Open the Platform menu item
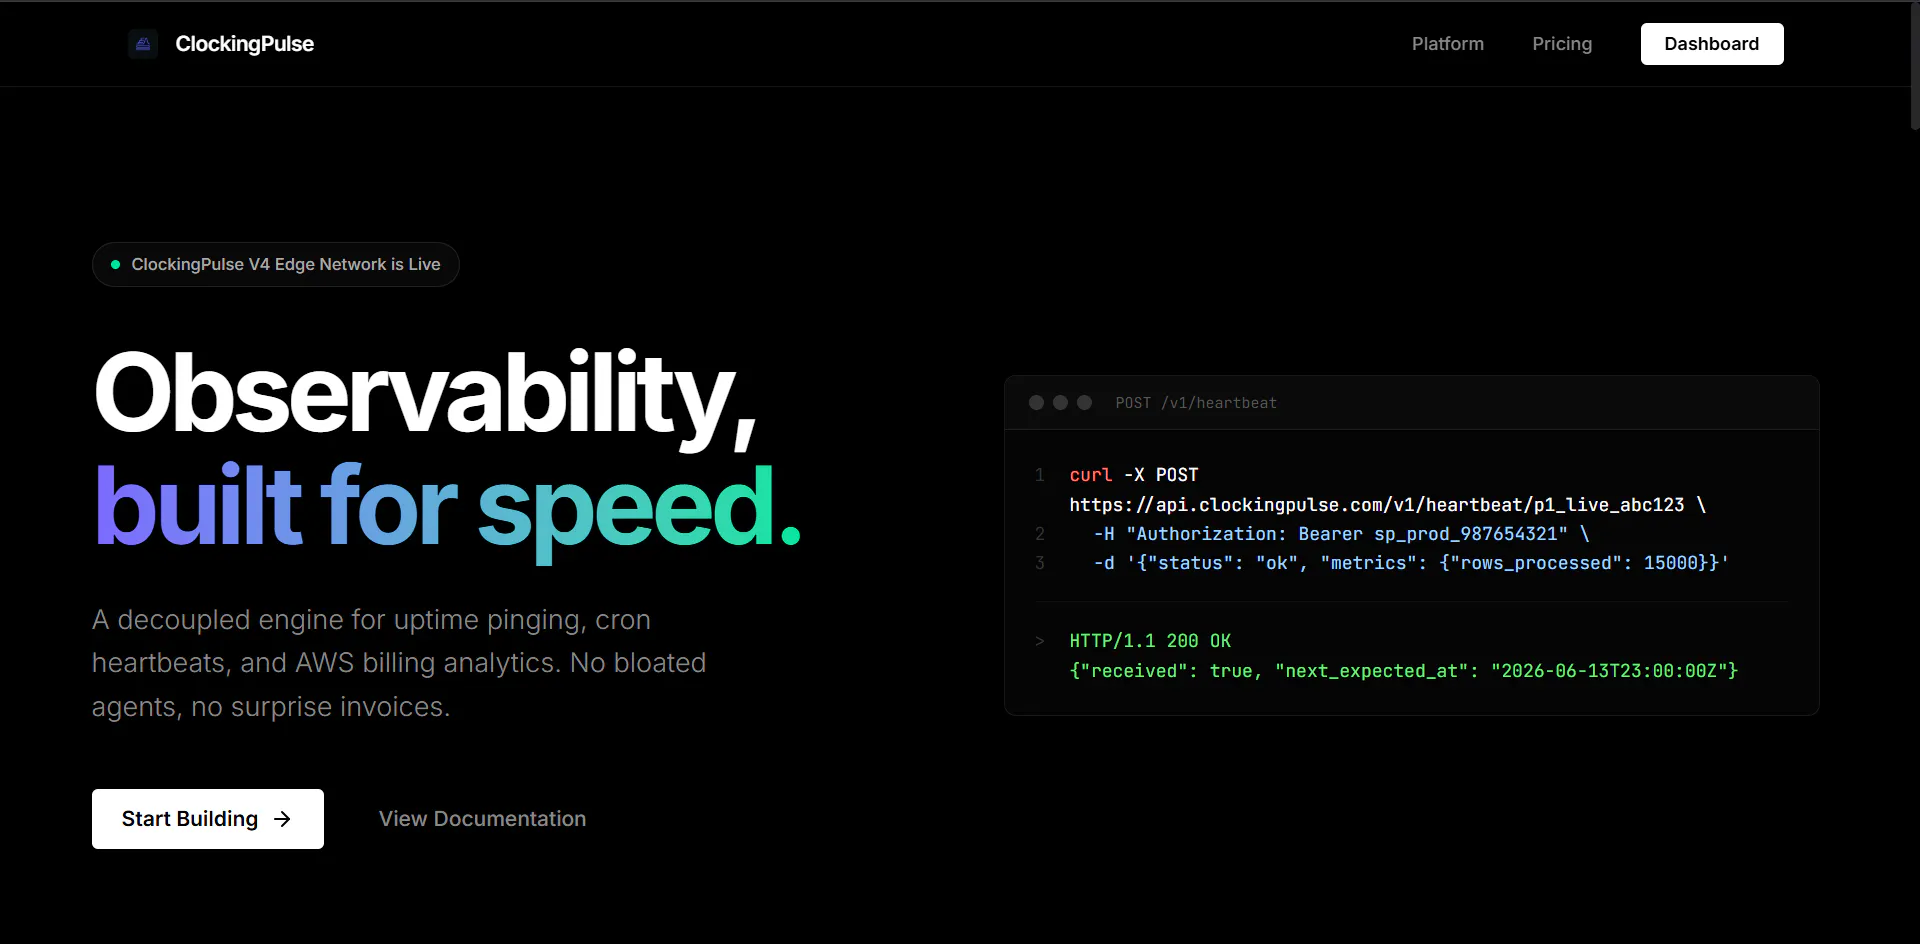The image size is (1920, 944). (1447, 44)
